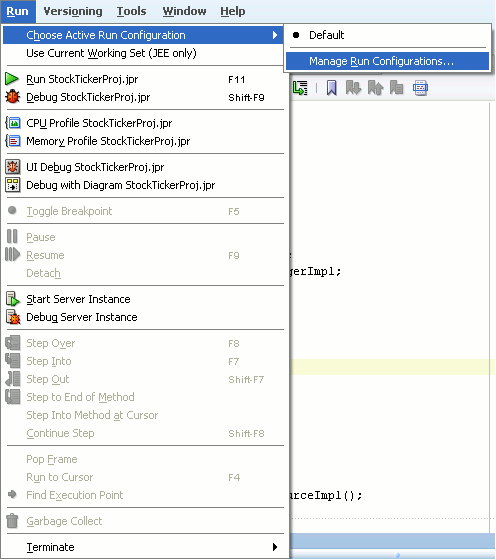Open the Versioning menu
The image size is (496, 560).
73,11
